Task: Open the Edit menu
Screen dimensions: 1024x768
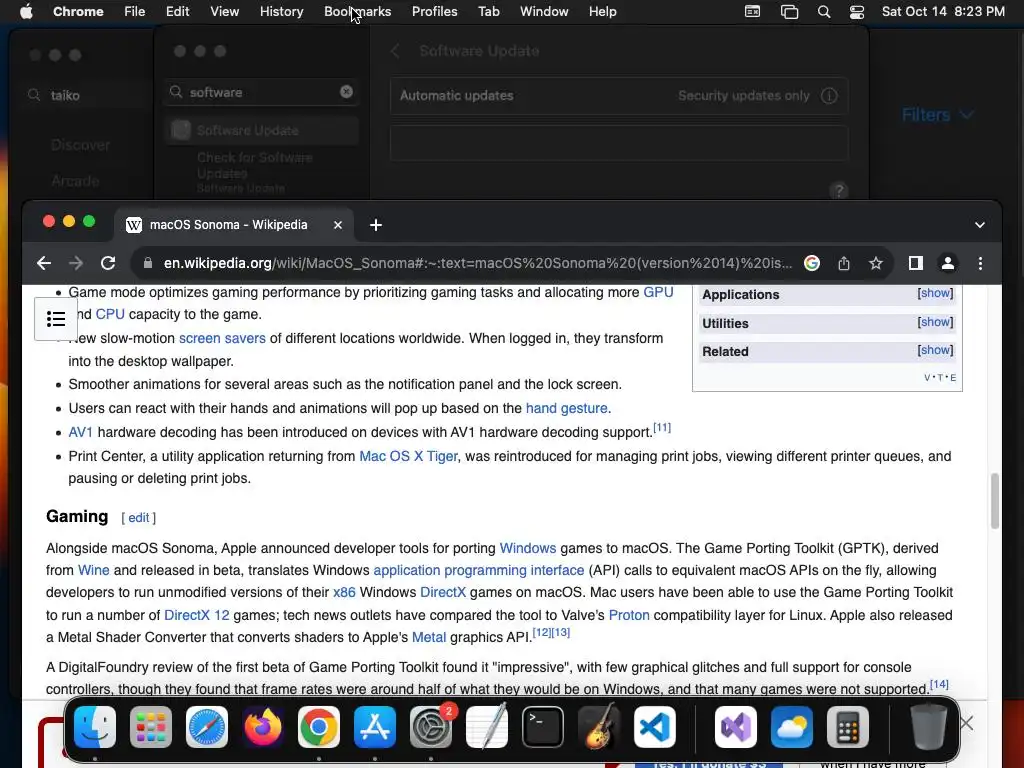Action: (x=177, y=12)
